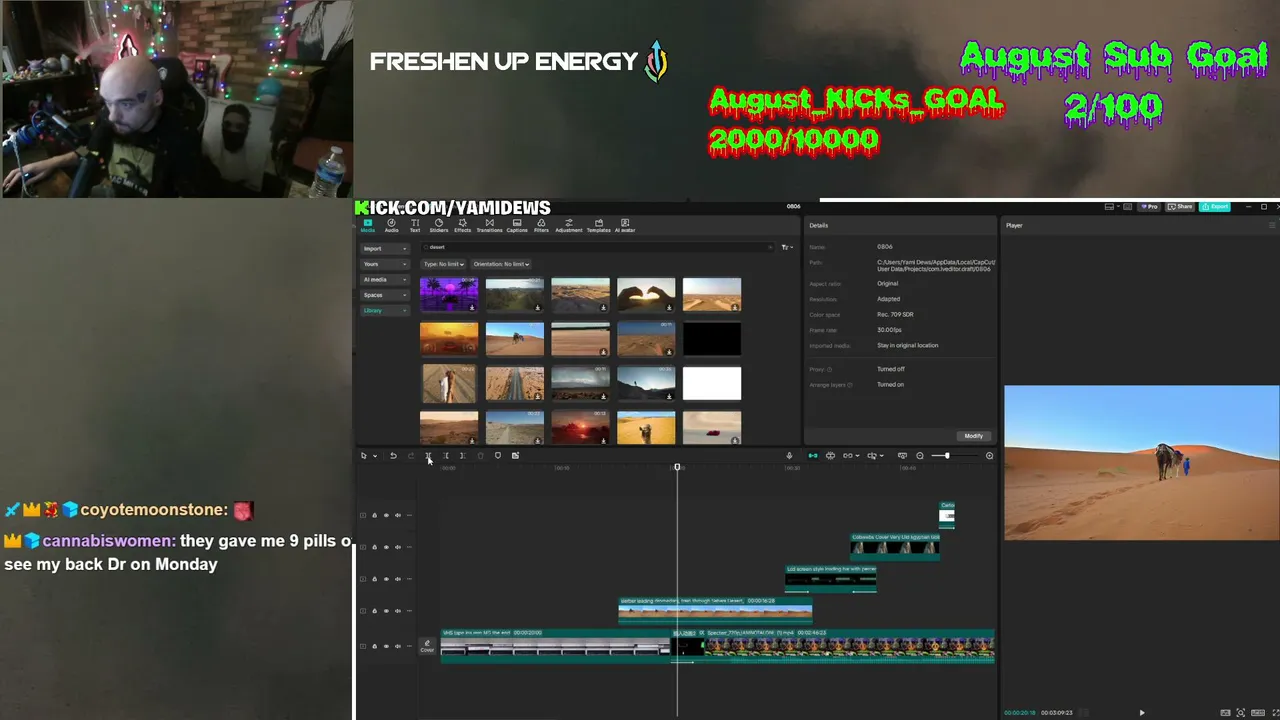
Task: Expand the Import section in sidebar
Action: (384, 249)
